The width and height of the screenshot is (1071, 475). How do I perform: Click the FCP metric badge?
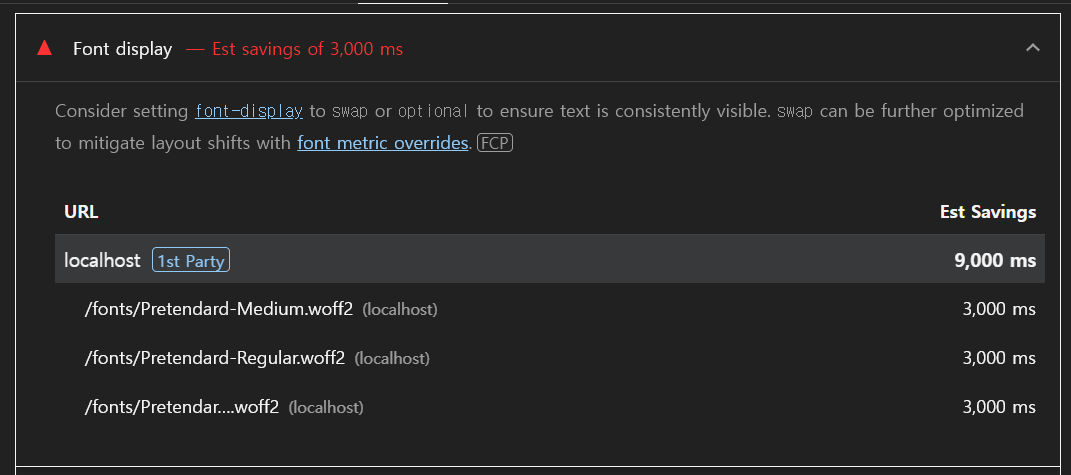tap(495, 144)
